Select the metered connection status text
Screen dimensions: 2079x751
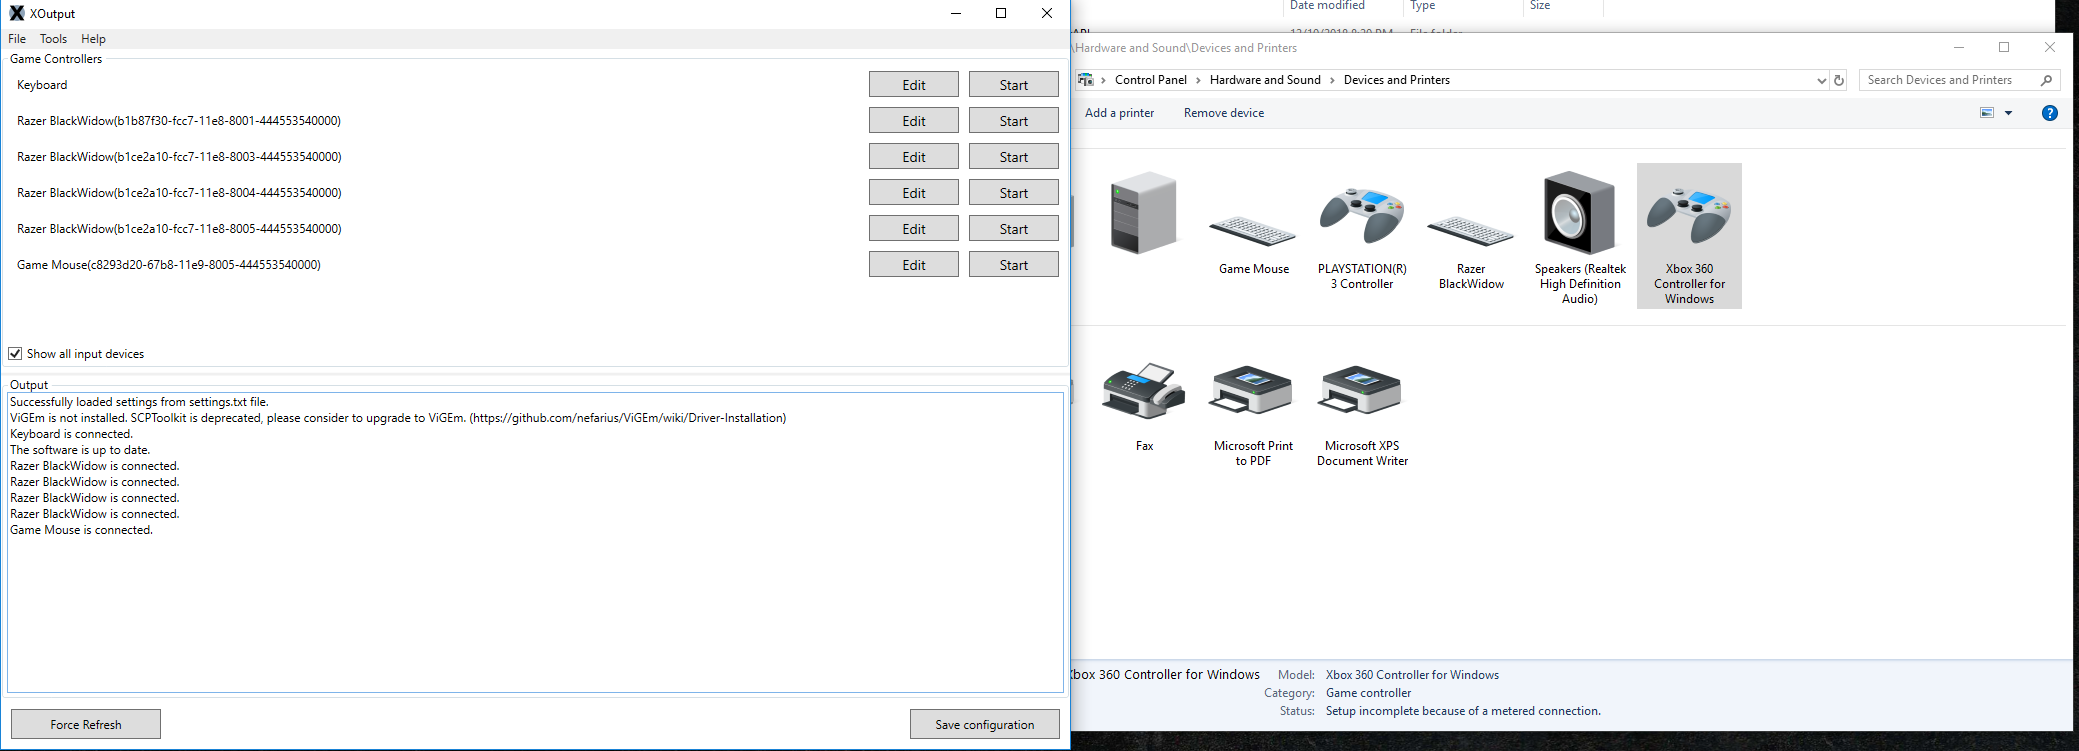click(x=1463, y=711)
